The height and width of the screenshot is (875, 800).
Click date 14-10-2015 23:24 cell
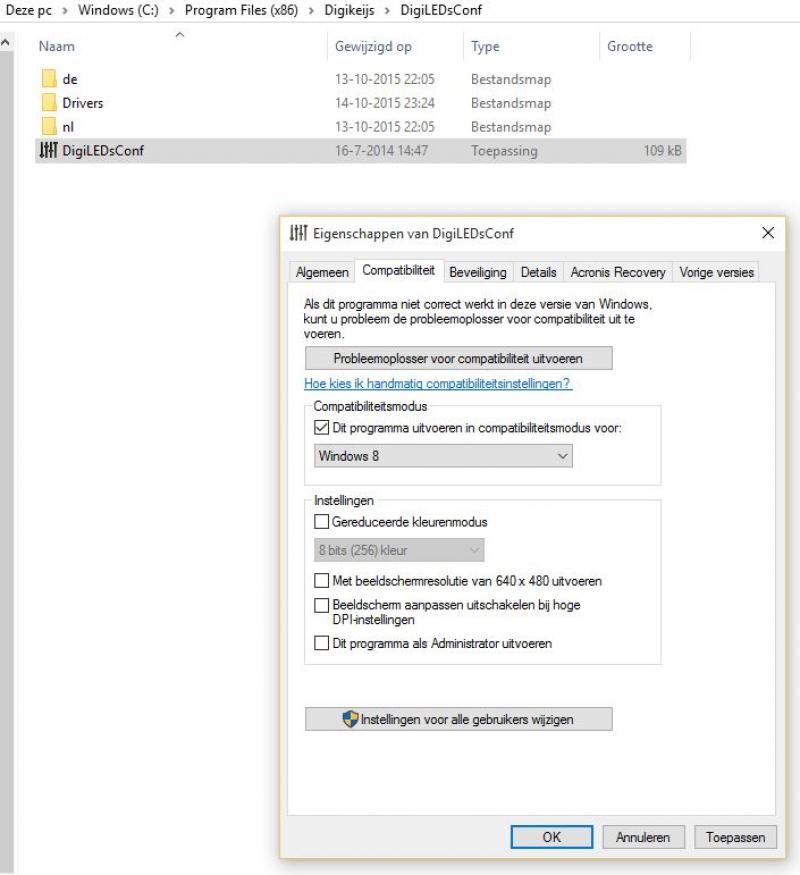[384, 103]
